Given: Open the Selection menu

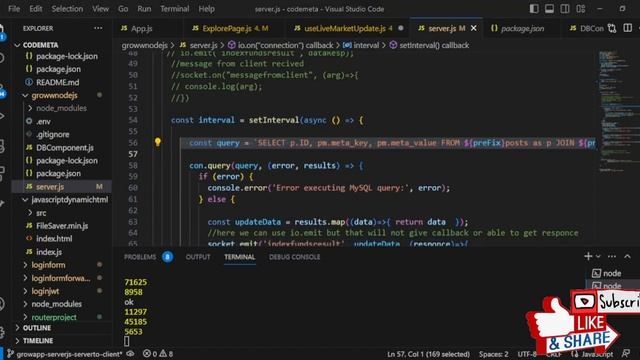Looking at the screenshot, I should tap(67, 9).
